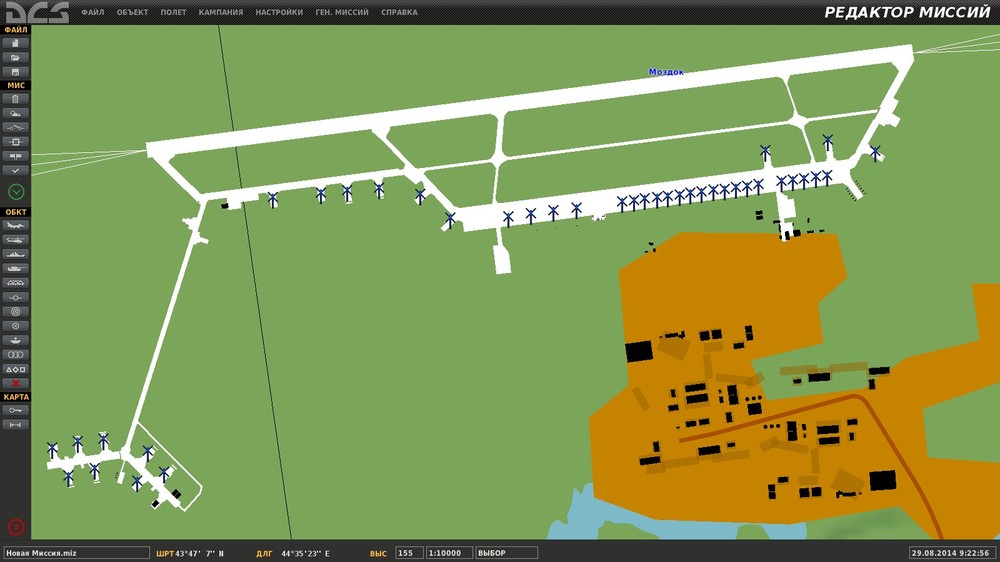
Task: Click the red exit button at bottom left
Action: click(x=16, y=527)
